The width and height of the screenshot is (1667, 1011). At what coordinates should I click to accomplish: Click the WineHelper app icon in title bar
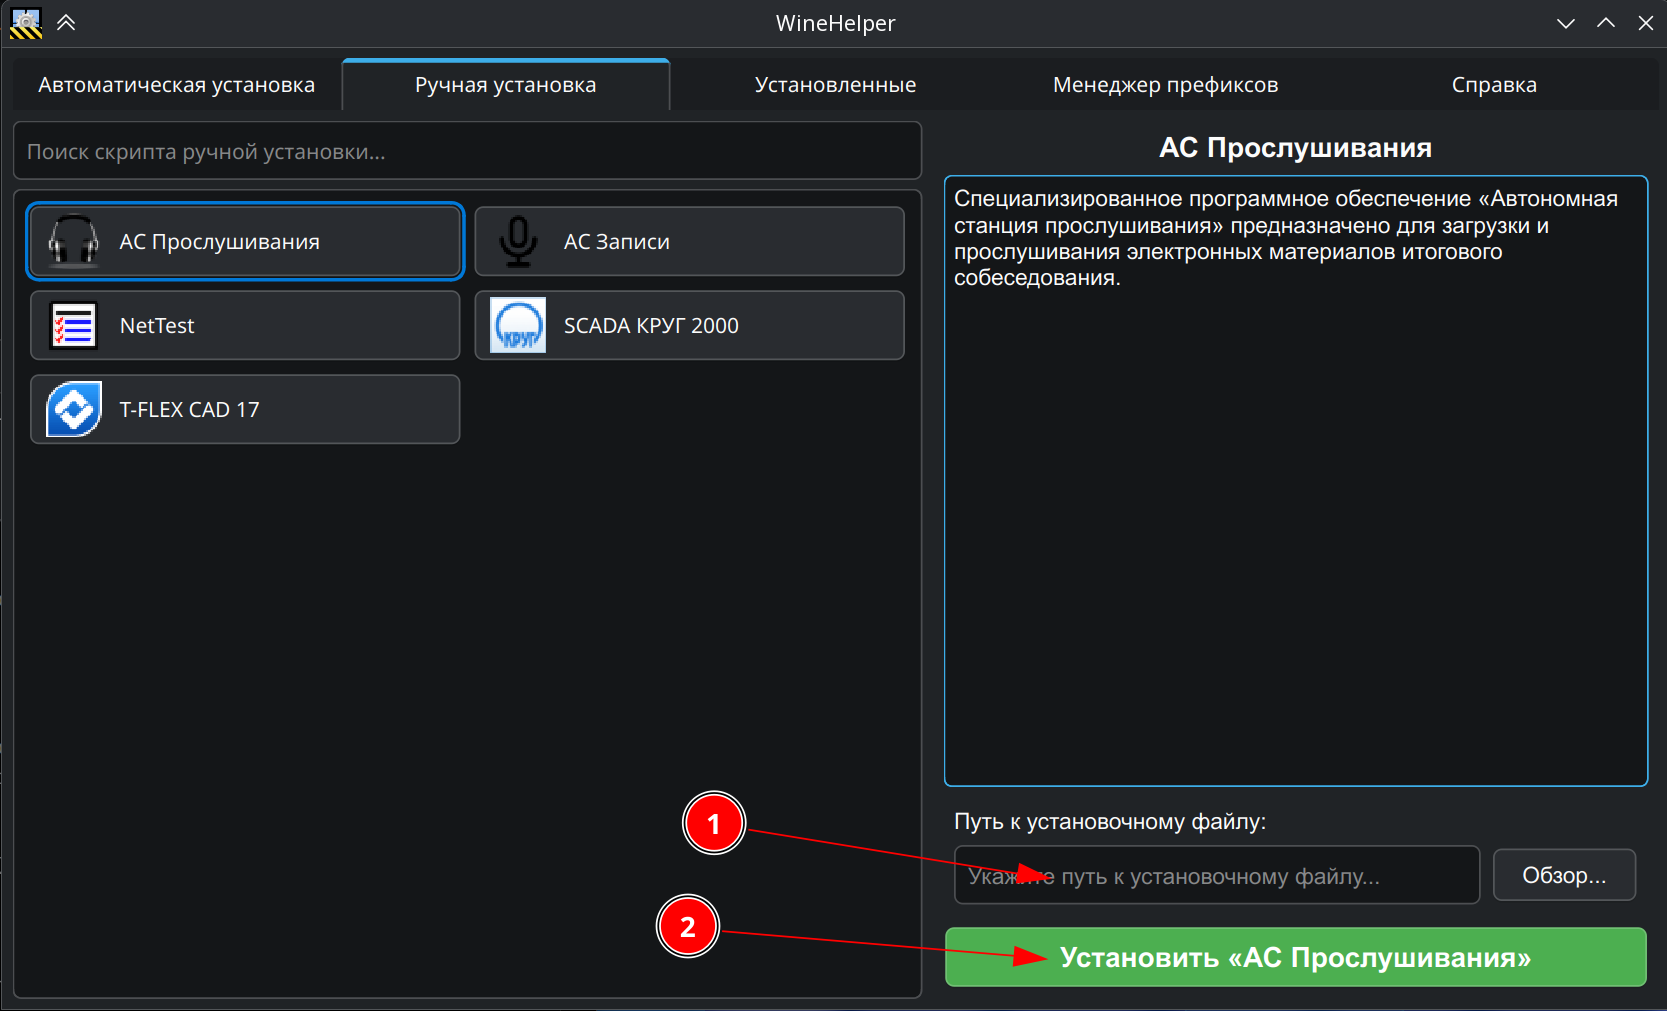point(26,23)
